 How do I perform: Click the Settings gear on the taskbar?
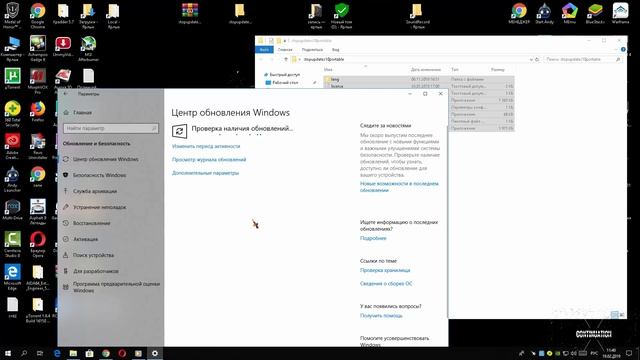point(155,353)
